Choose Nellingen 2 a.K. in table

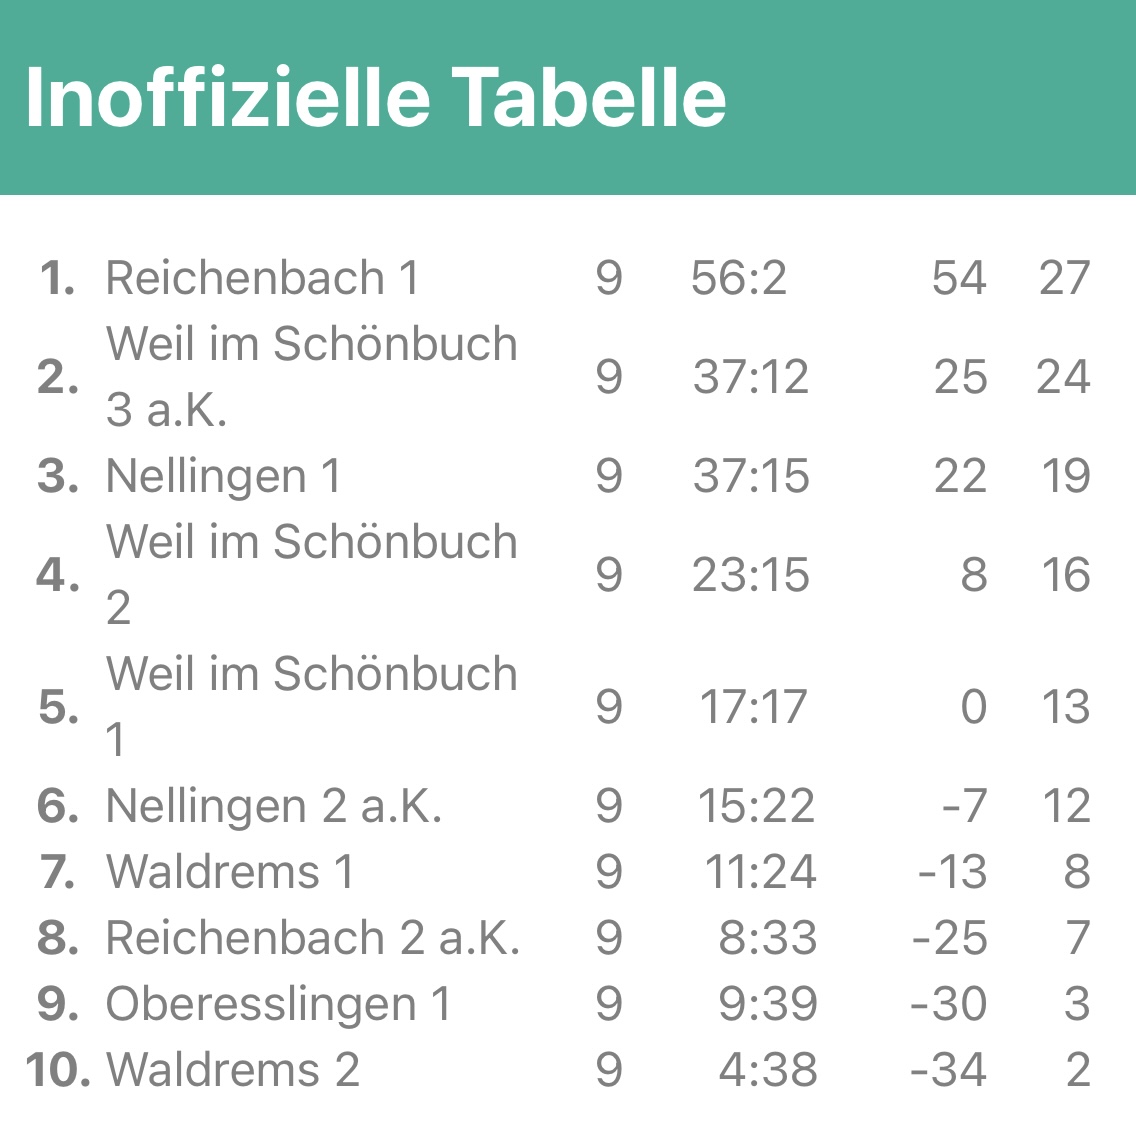pyautogui.click(x=273, y=806)
